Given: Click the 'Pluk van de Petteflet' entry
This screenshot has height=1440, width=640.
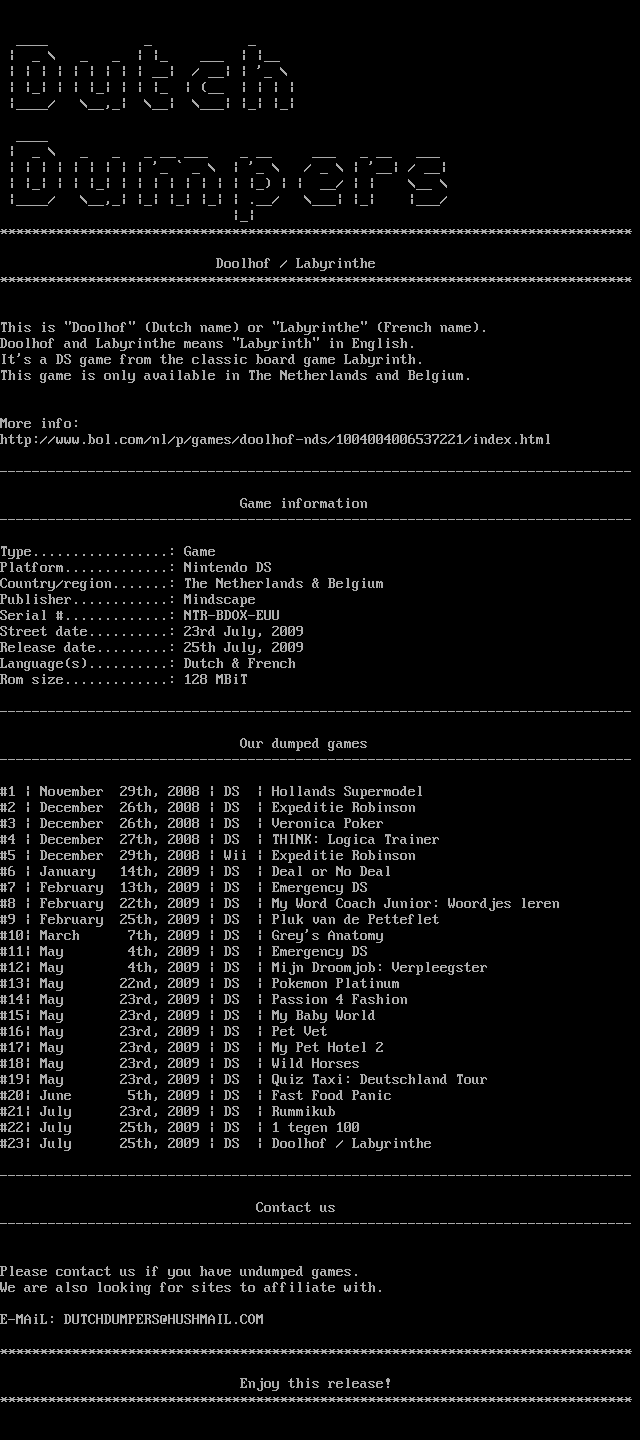Looking at the screenshot, I should coord(356,920).
